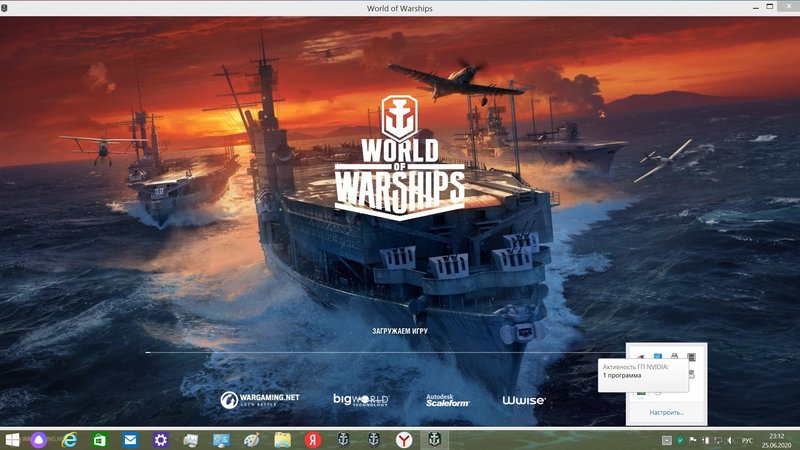Viewport: 800px width, 450px height.
Task: Open the green Windows Store icon
Action: point(100,440)
